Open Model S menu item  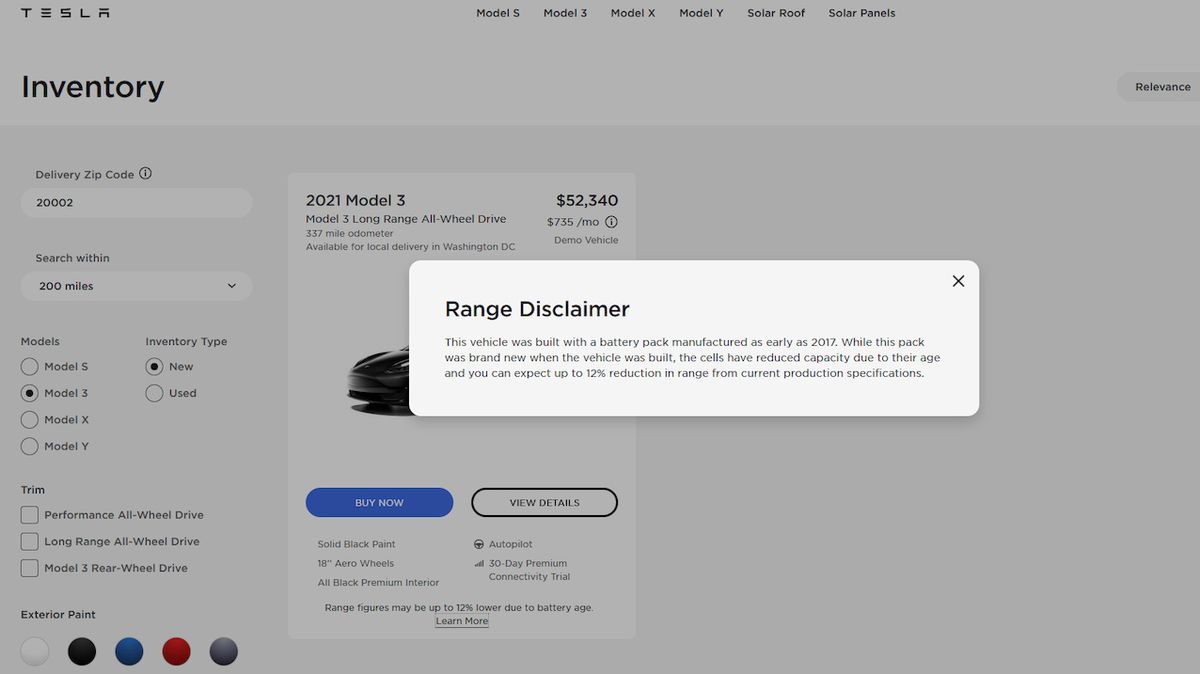pyautogui.click(x=498, y=13)
